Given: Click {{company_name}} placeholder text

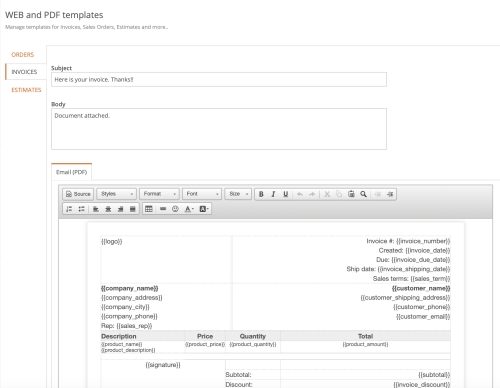Looking at the screenshot, I should (x=130, y=288).
